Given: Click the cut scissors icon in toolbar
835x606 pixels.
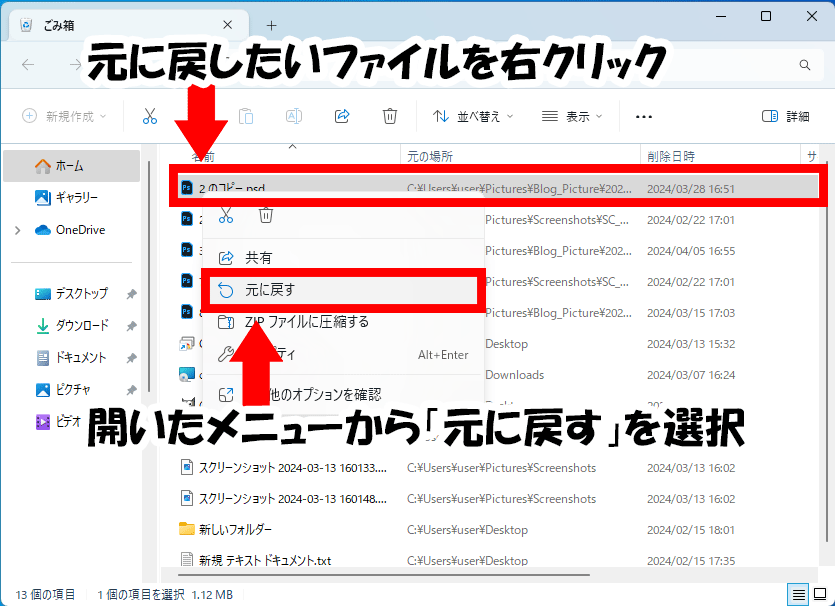Looking at the screenshot, I should (150, 116).
